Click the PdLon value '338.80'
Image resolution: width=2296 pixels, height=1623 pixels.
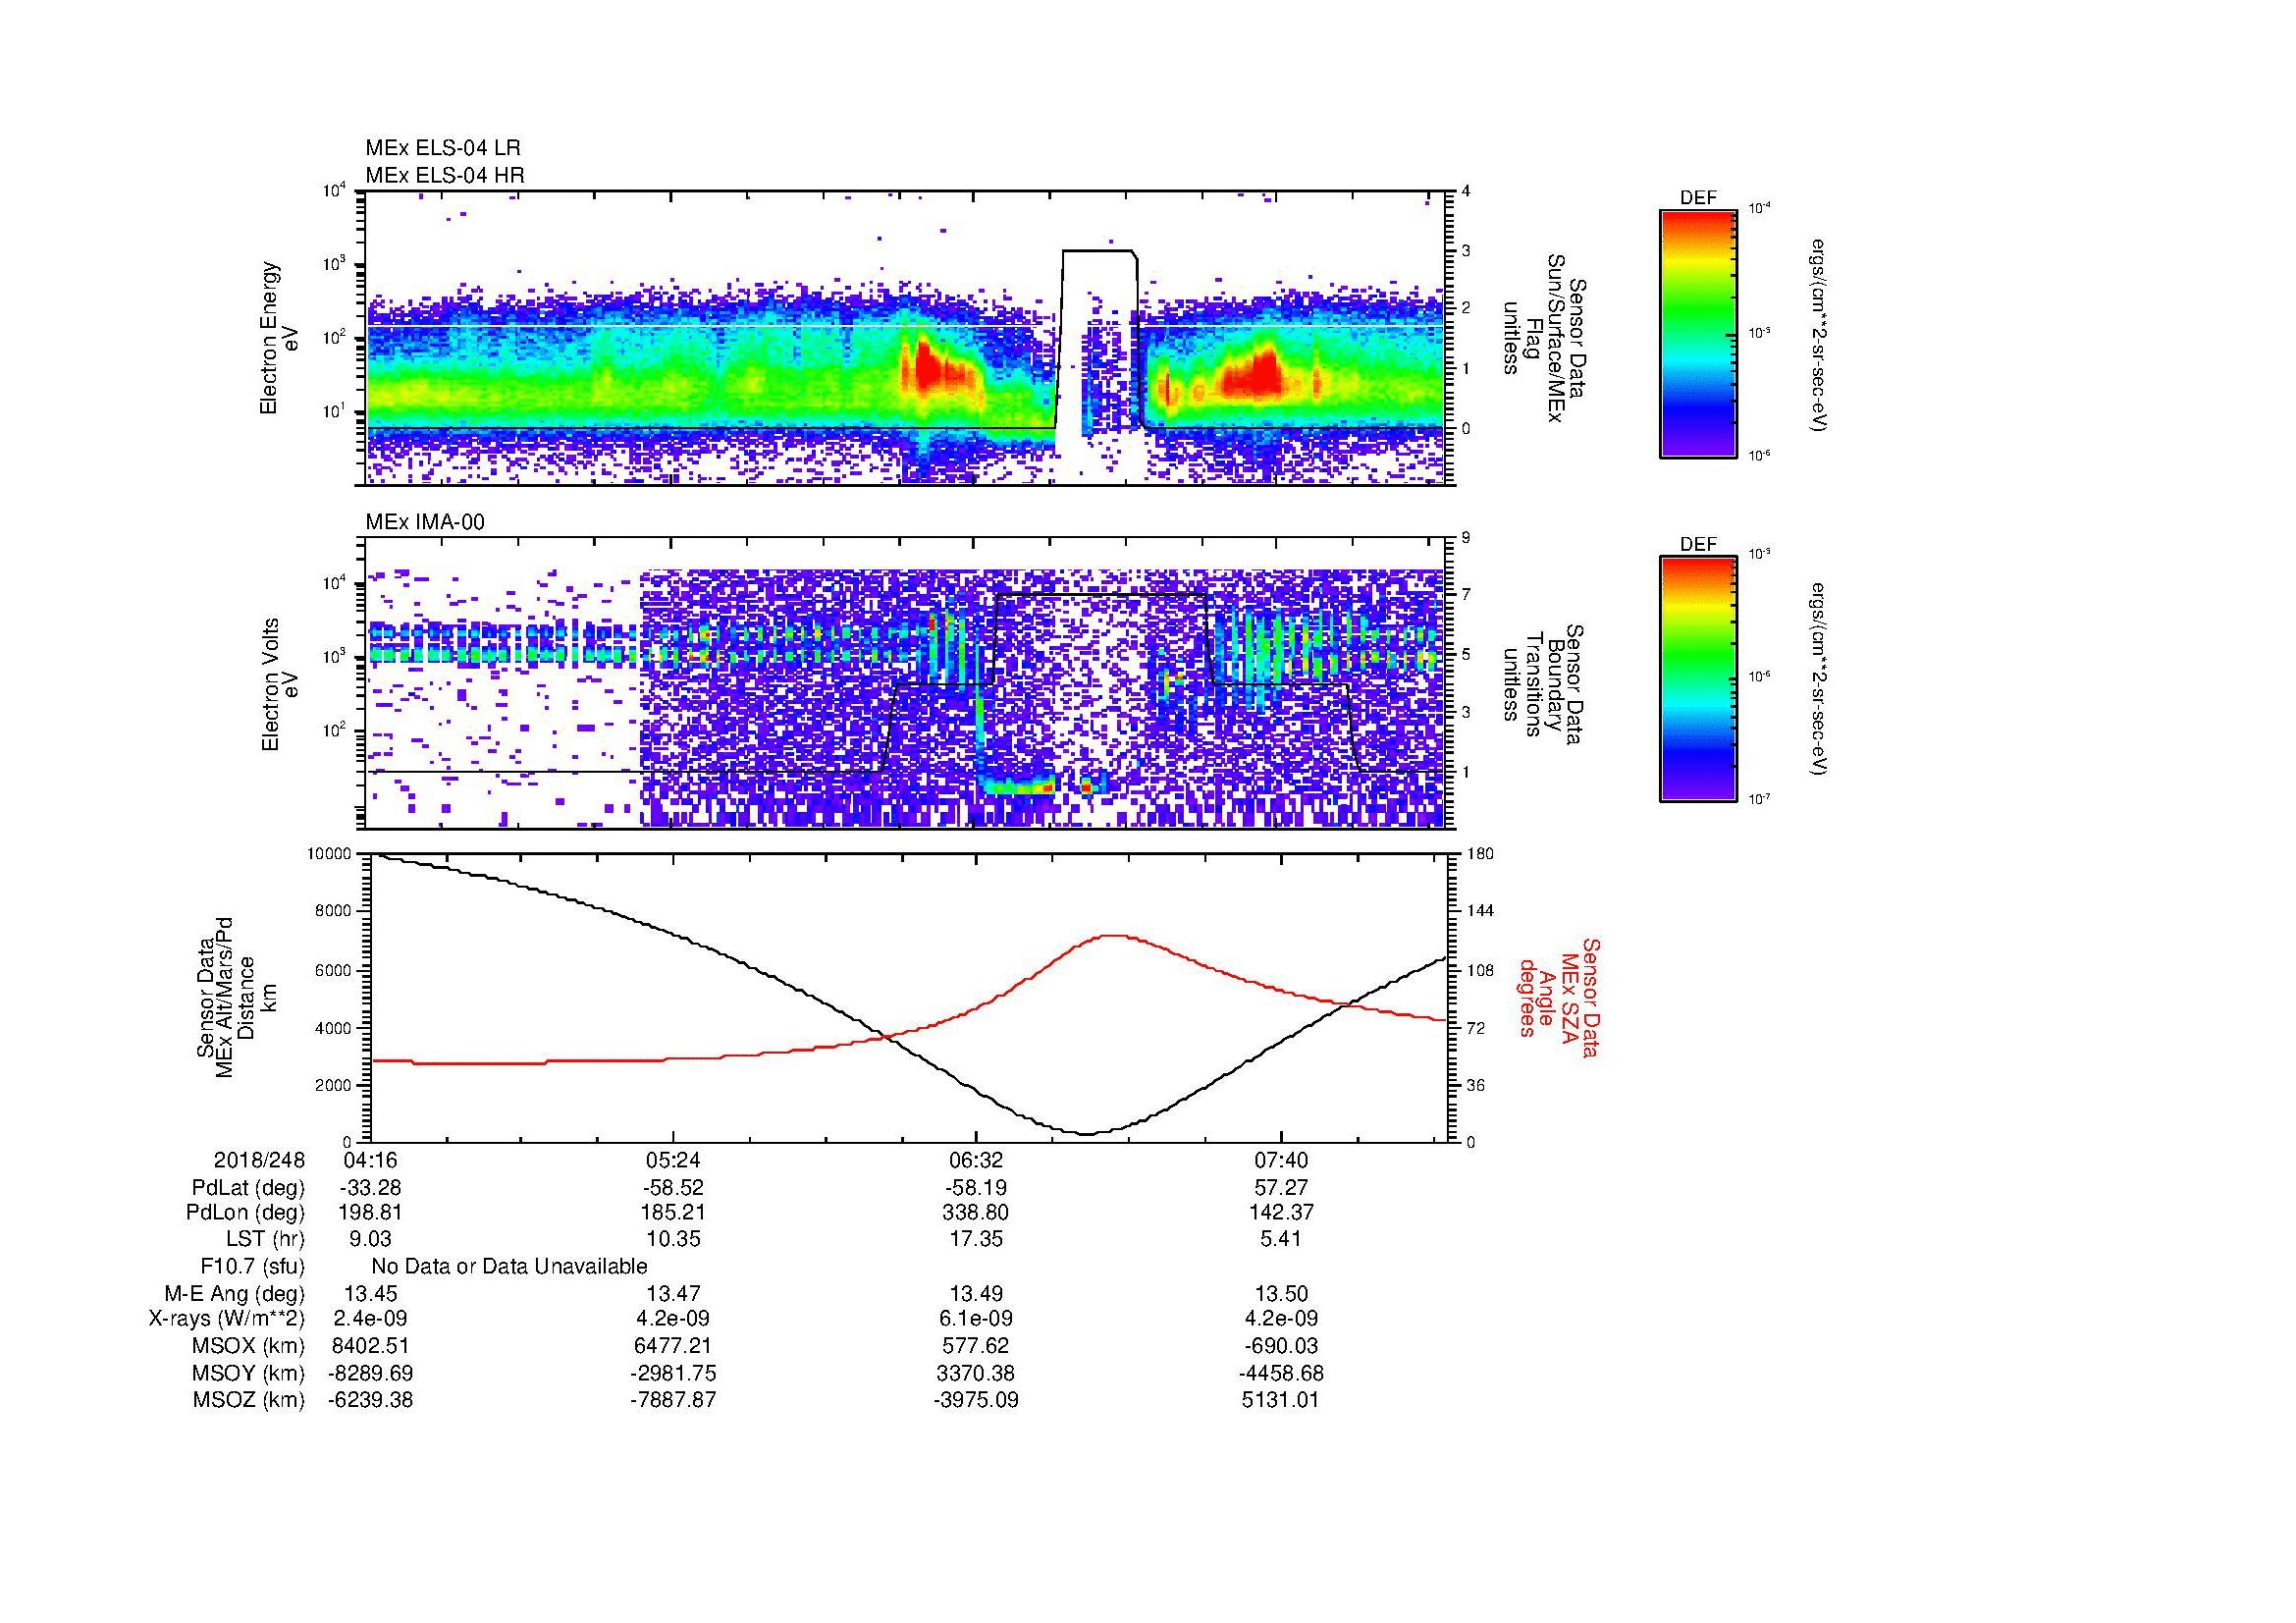[976, 1213]
